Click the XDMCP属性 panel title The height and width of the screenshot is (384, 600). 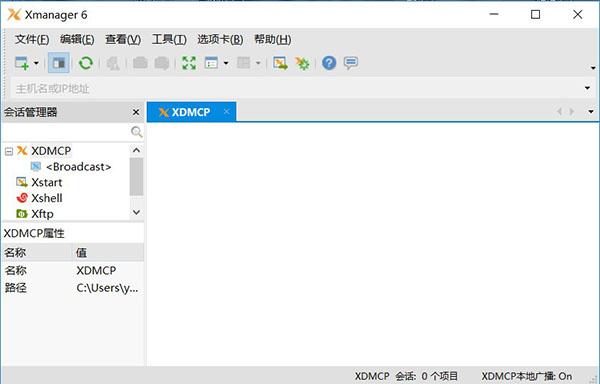[x=34, y=233]
